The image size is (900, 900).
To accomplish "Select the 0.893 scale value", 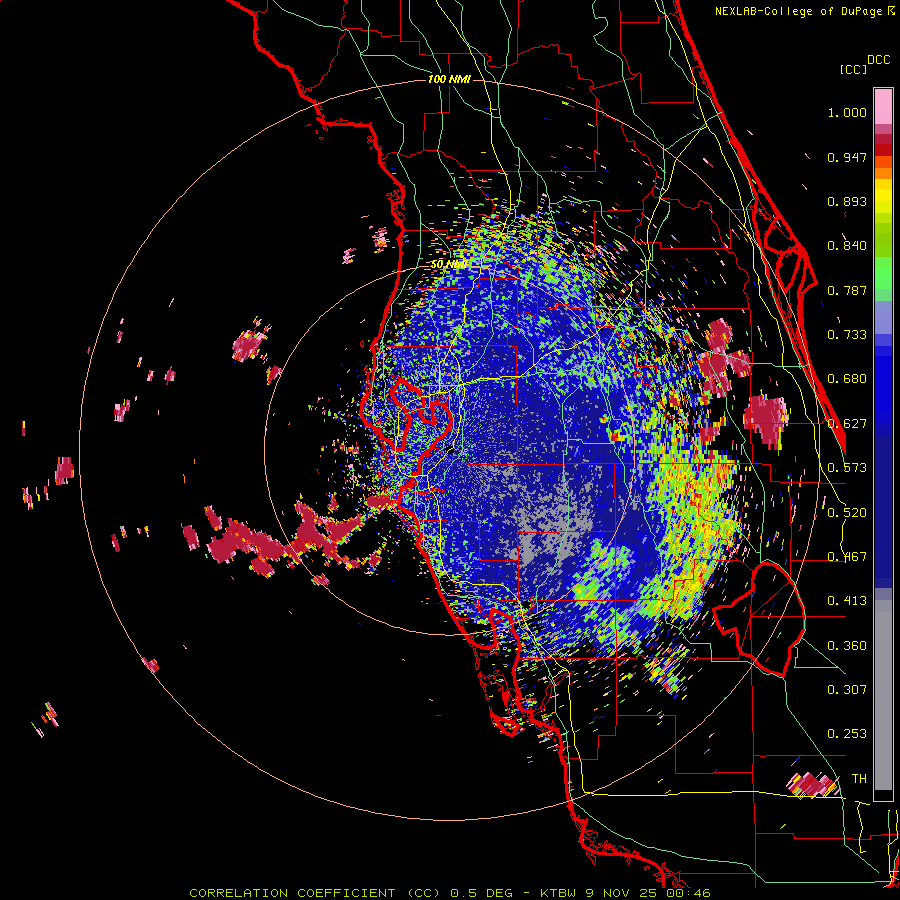I will [x=847, y=201].
